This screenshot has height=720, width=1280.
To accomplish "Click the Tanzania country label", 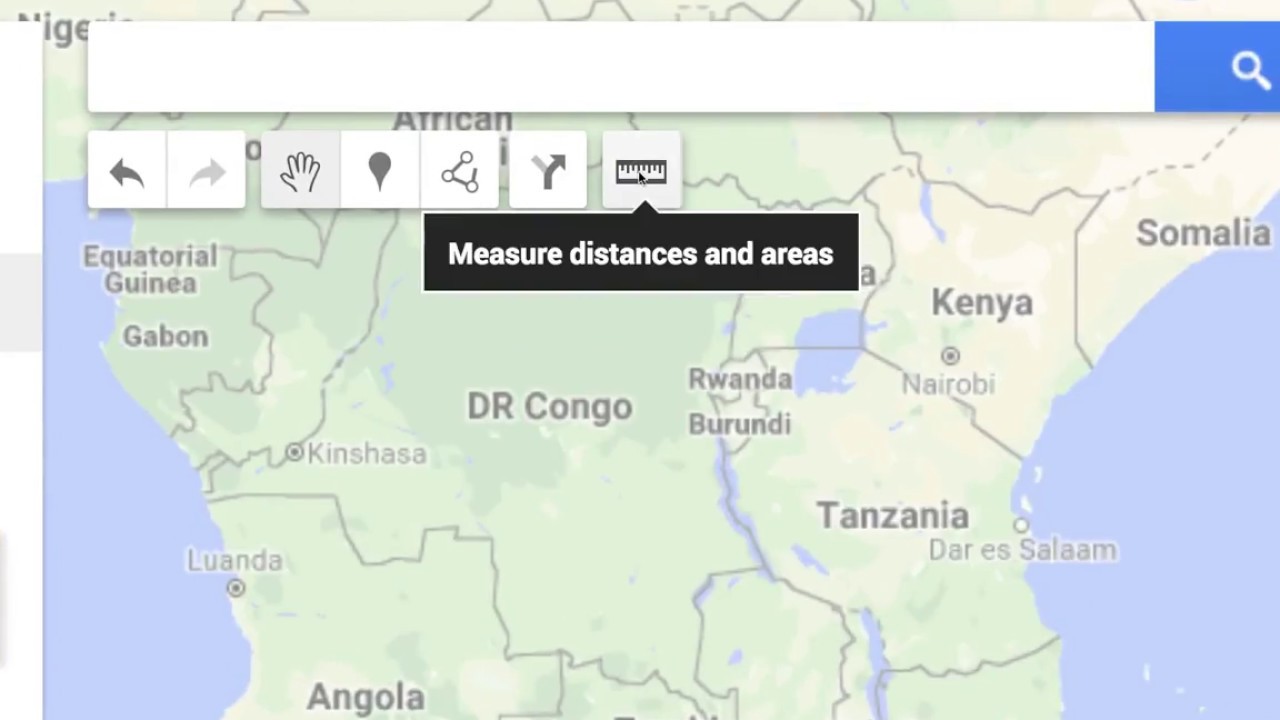I will tap(893, 516).
